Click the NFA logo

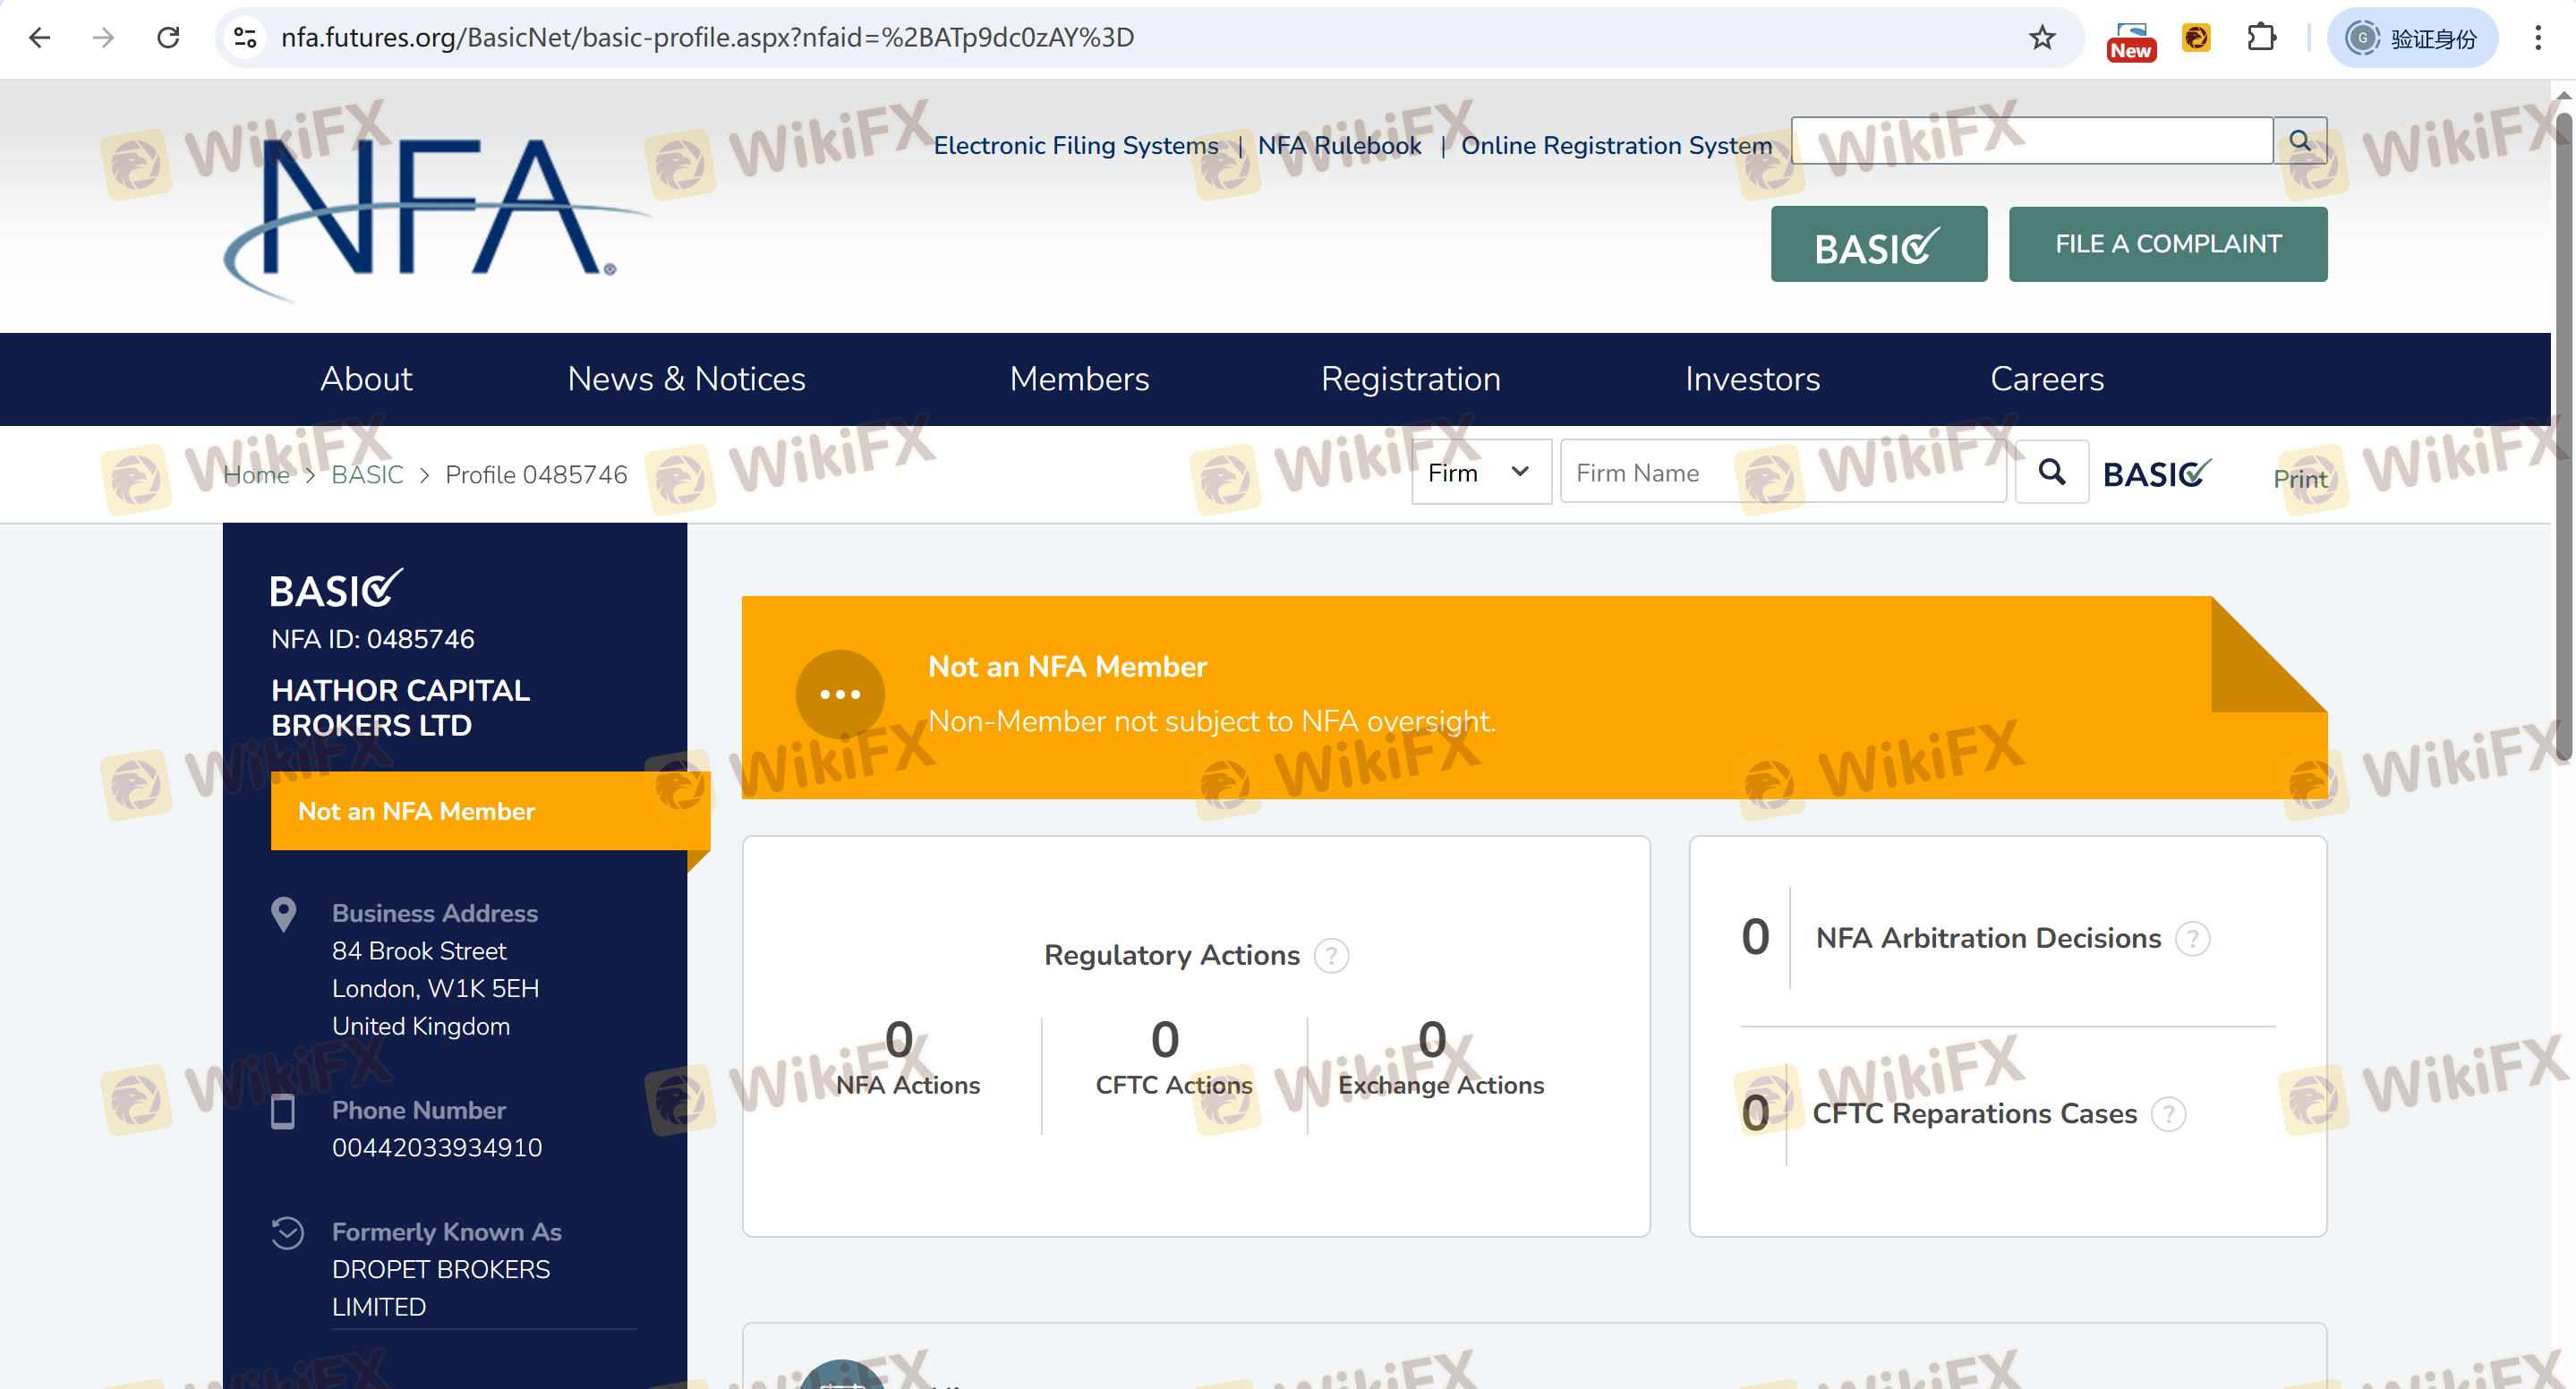point(430,210)
